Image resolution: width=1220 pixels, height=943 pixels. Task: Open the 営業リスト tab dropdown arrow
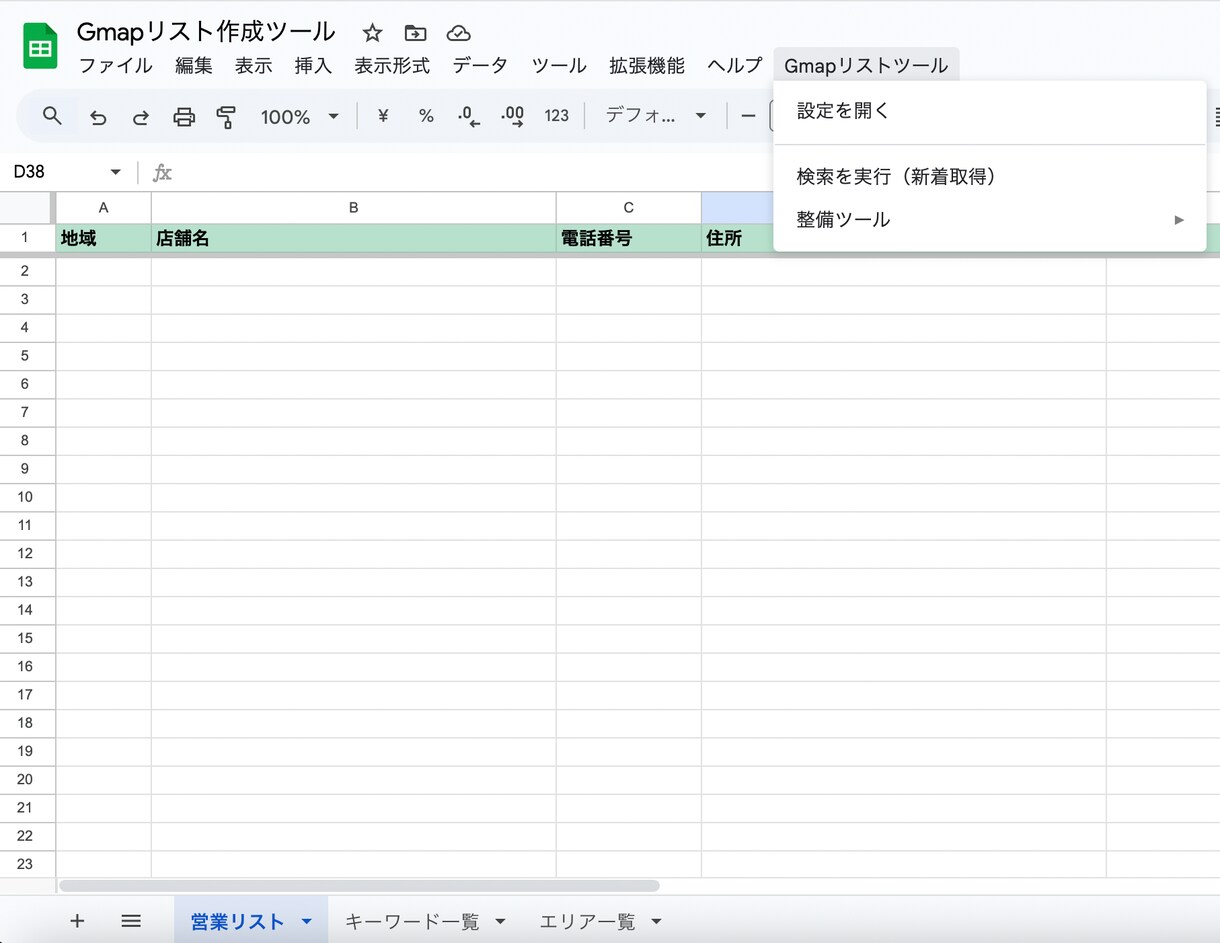307,922
